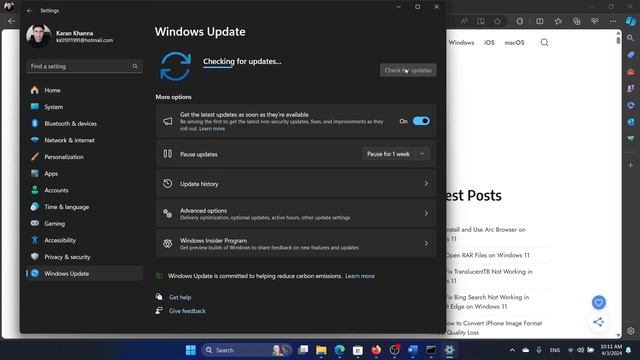
Task: Open Edge Settings and more ellipsis menu
Action: pos(613,21)
